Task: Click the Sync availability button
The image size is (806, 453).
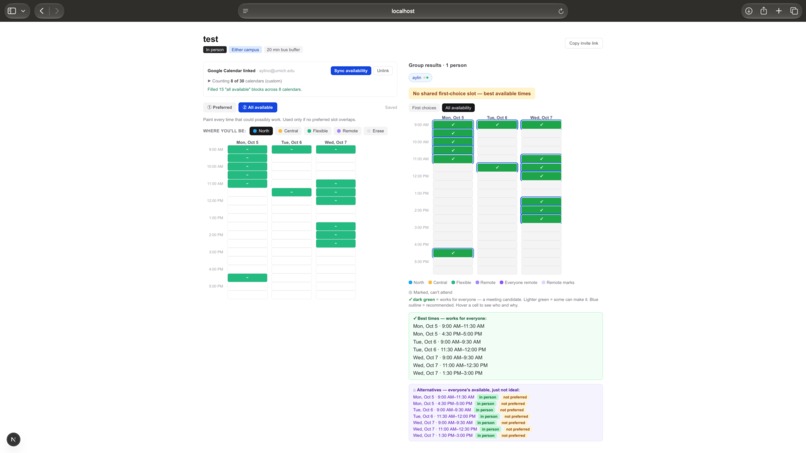Action: pyautogui.click(x=351, y=70)
